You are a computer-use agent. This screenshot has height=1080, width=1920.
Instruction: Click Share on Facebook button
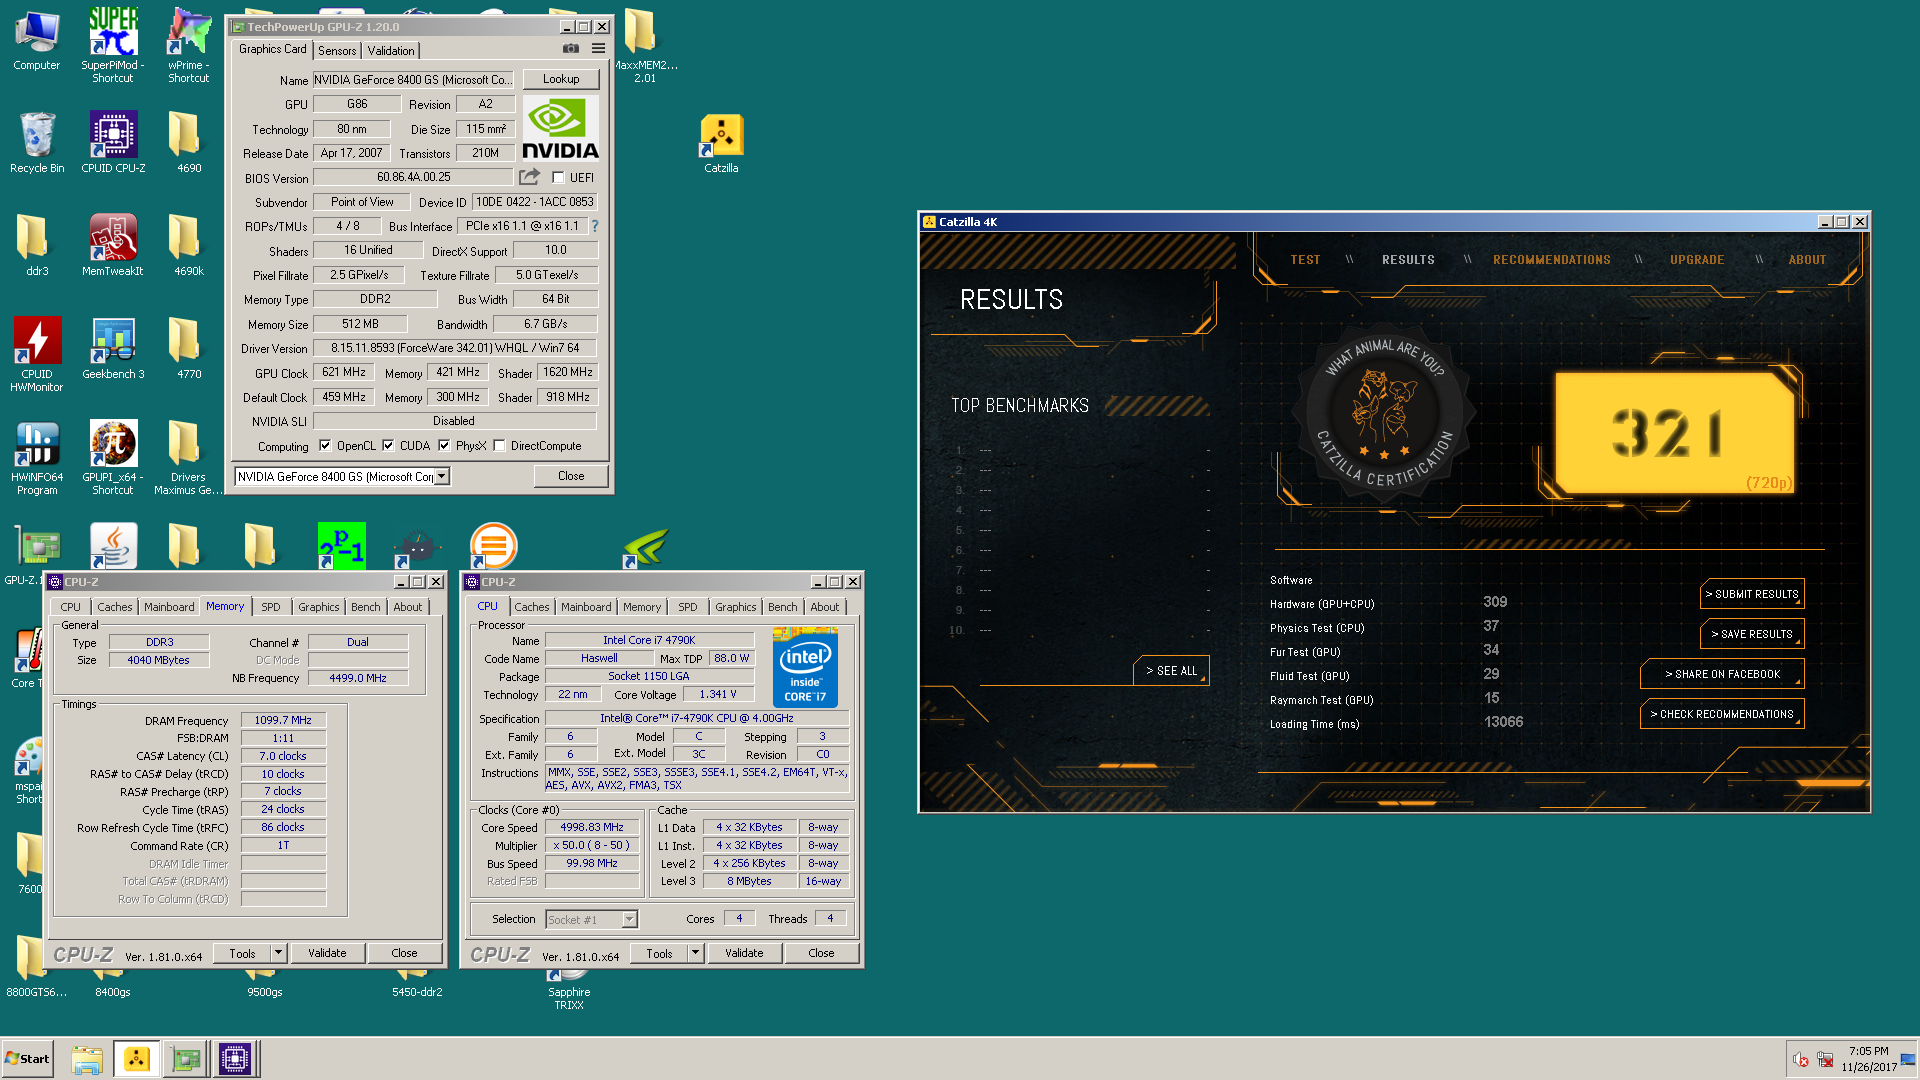1722,674
